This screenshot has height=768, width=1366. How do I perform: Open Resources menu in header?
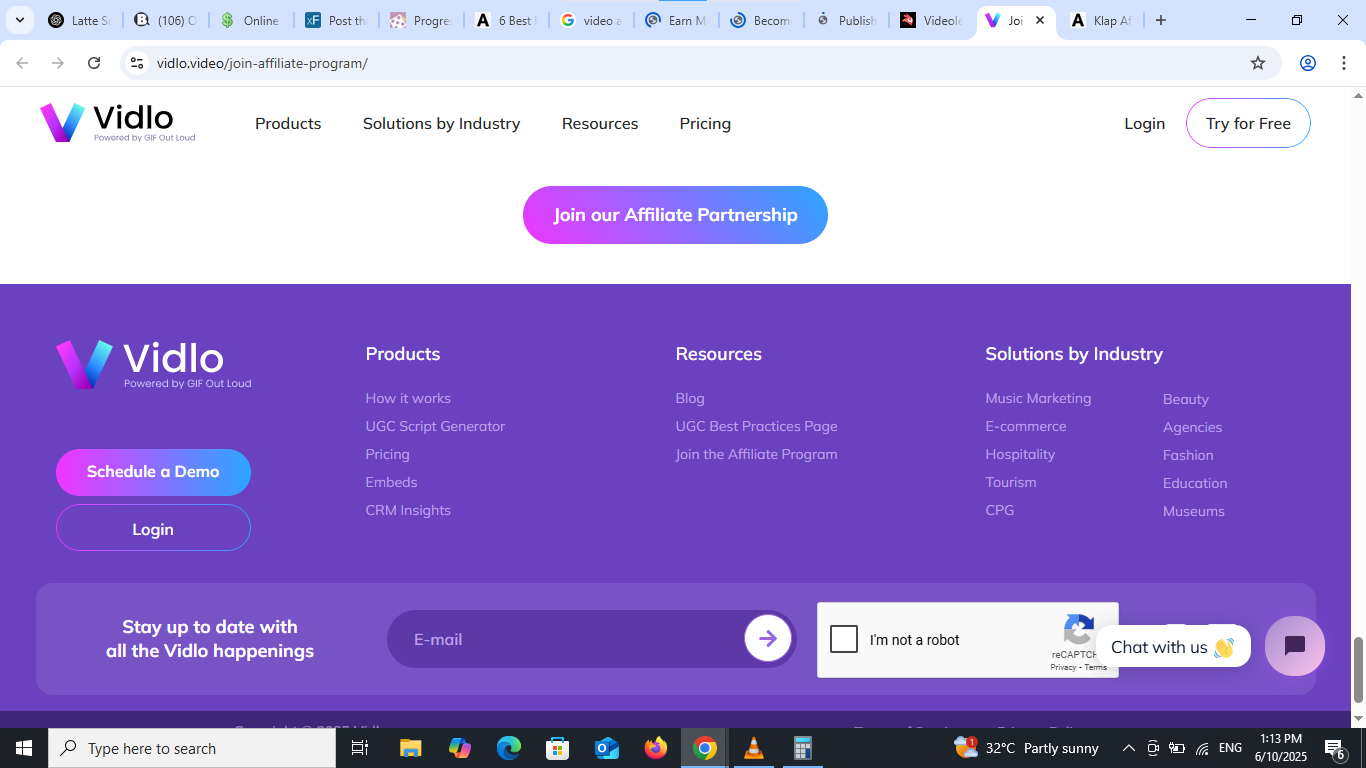coord(600,123)
